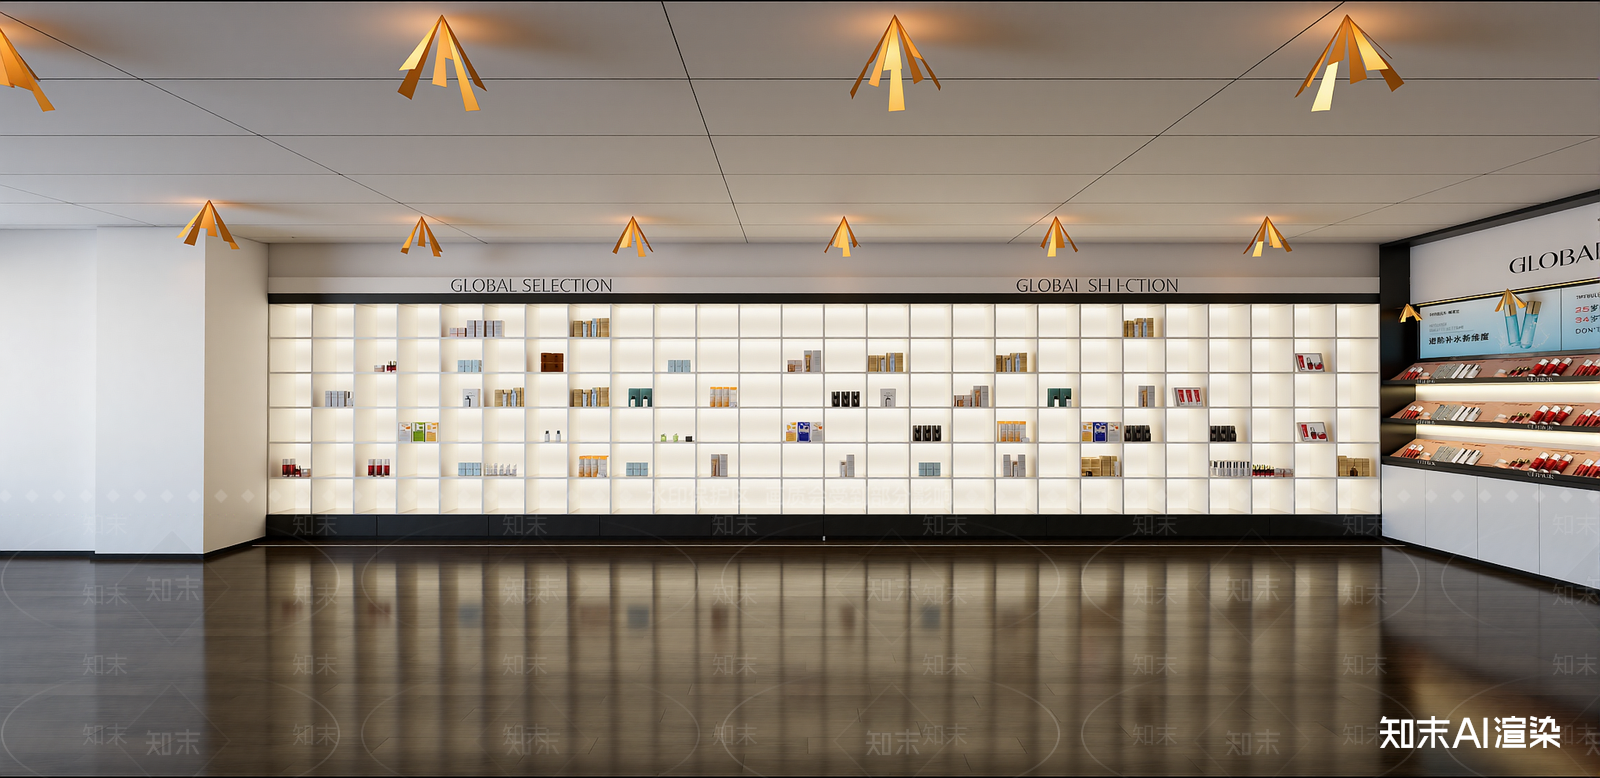Click the white pillar on the left

coord(152,390)
